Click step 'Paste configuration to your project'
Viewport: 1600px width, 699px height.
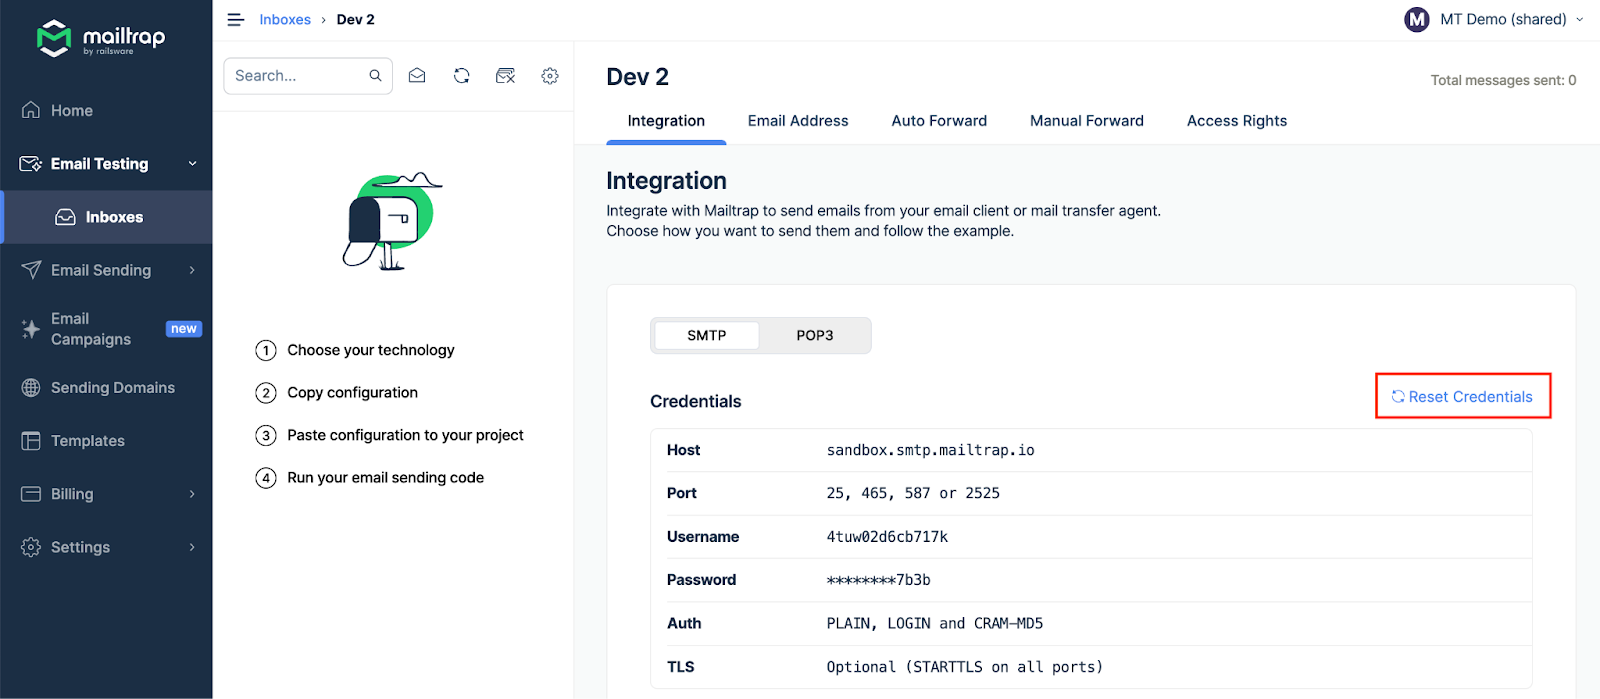(405, 435)
